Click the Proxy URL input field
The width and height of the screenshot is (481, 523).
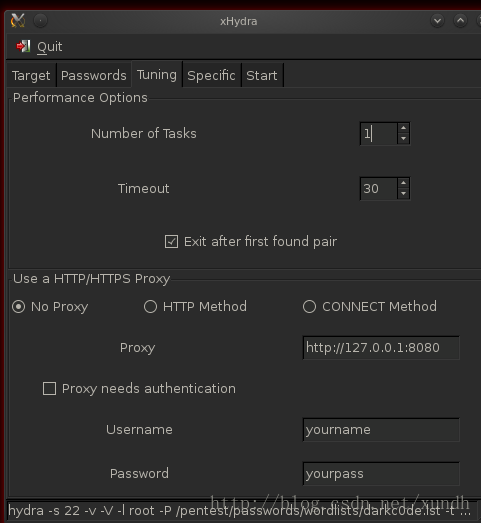(381, 348)
